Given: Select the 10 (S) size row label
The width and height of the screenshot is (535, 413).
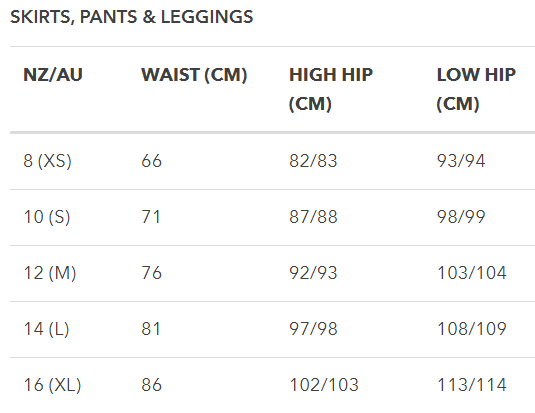Looking at the screenshot, I should pyautogui.click(x=47, y=217).
